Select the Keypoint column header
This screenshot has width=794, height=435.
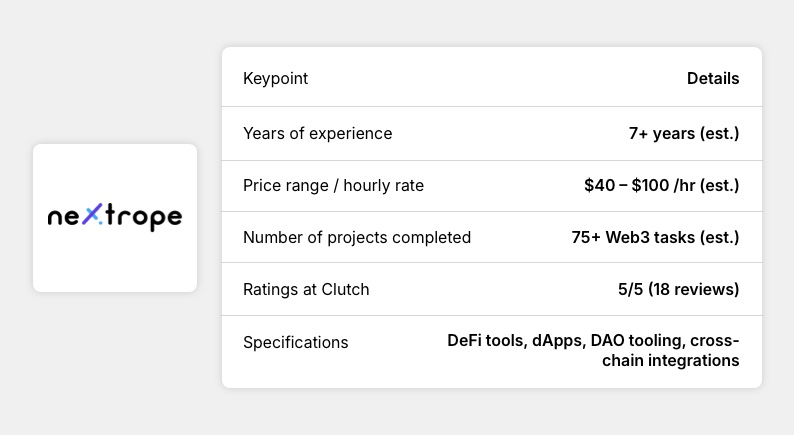[x=275, y=79]
